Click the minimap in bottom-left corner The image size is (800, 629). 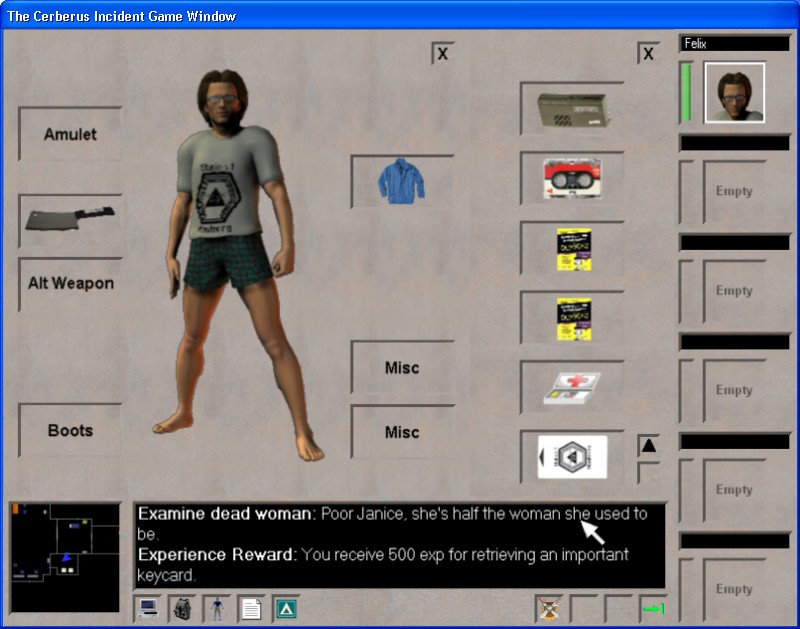(x=65, y=557)
